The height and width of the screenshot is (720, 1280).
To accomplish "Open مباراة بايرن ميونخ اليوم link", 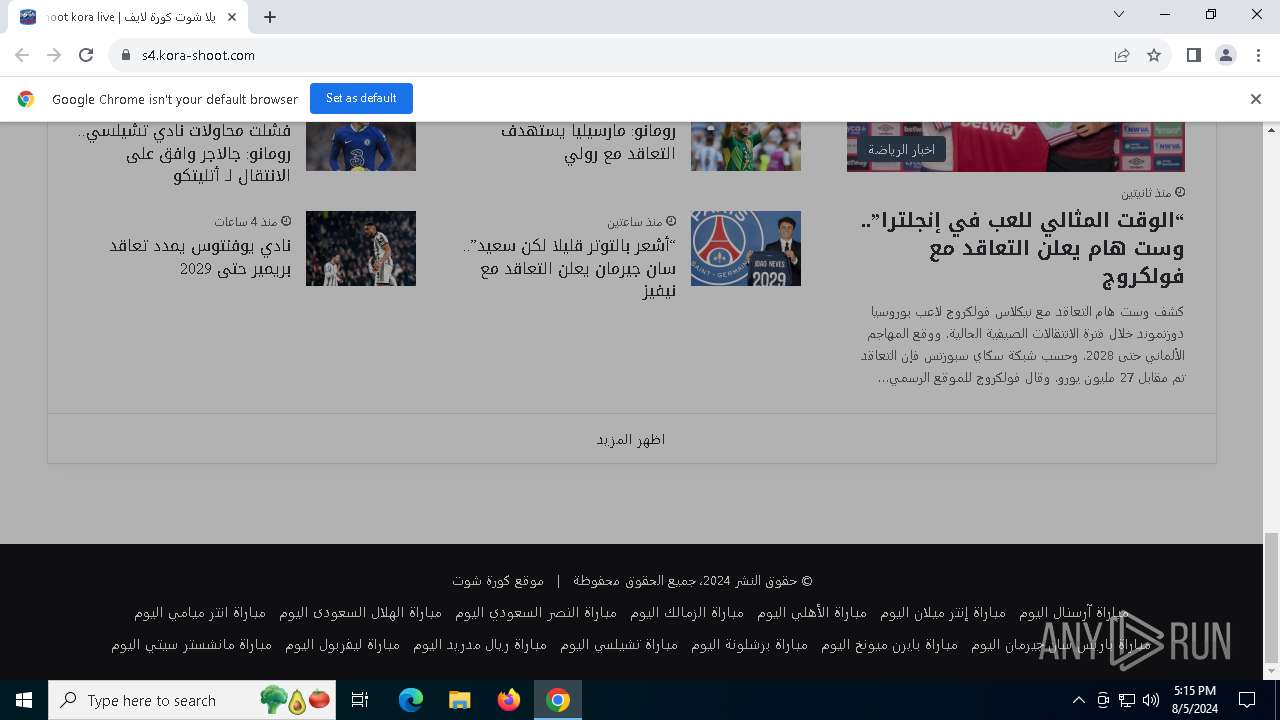I will pos(889,645).
